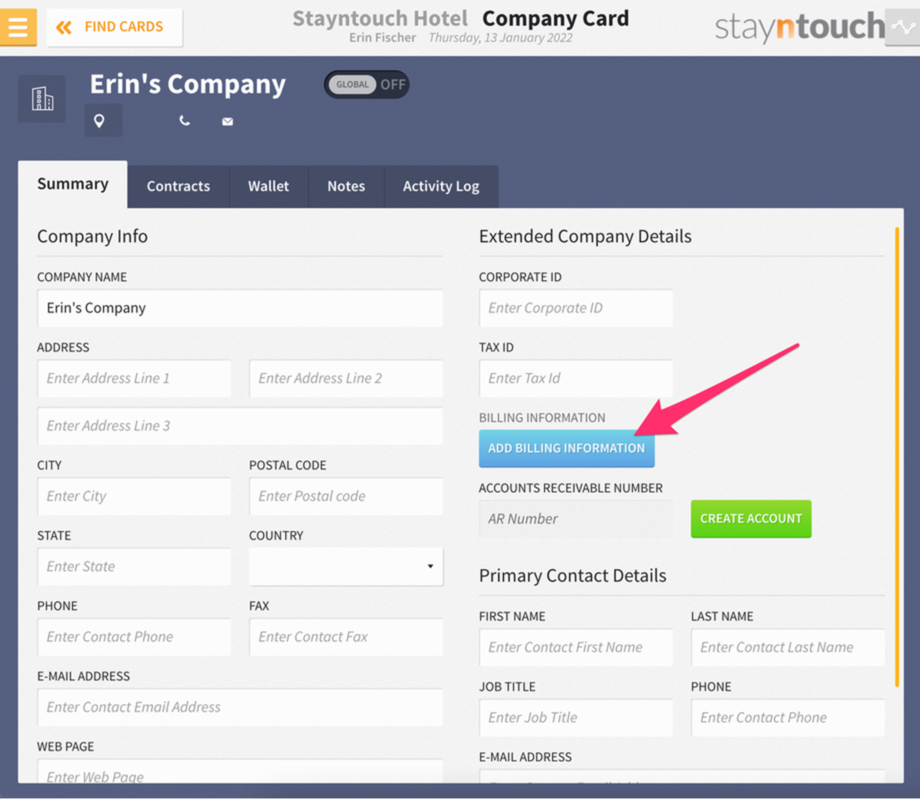Switch to the Summary tab
Screen dimensions: 920x799
pyautogui.click(x=73, y=184)
